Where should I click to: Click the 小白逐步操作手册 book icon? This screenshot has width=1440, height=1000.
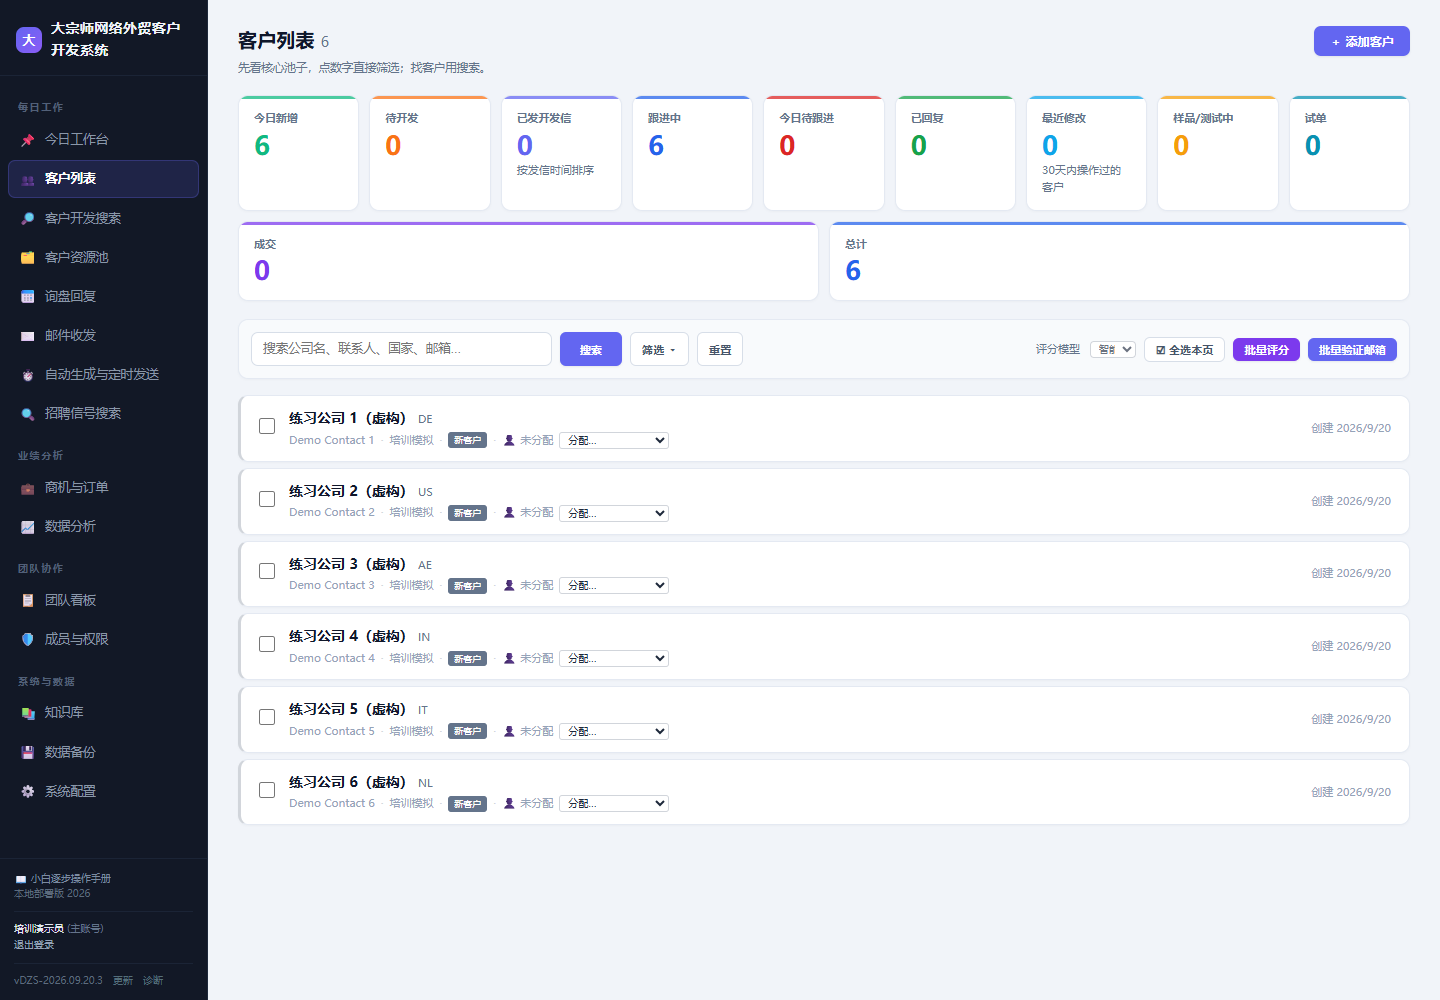click(20, 879)
